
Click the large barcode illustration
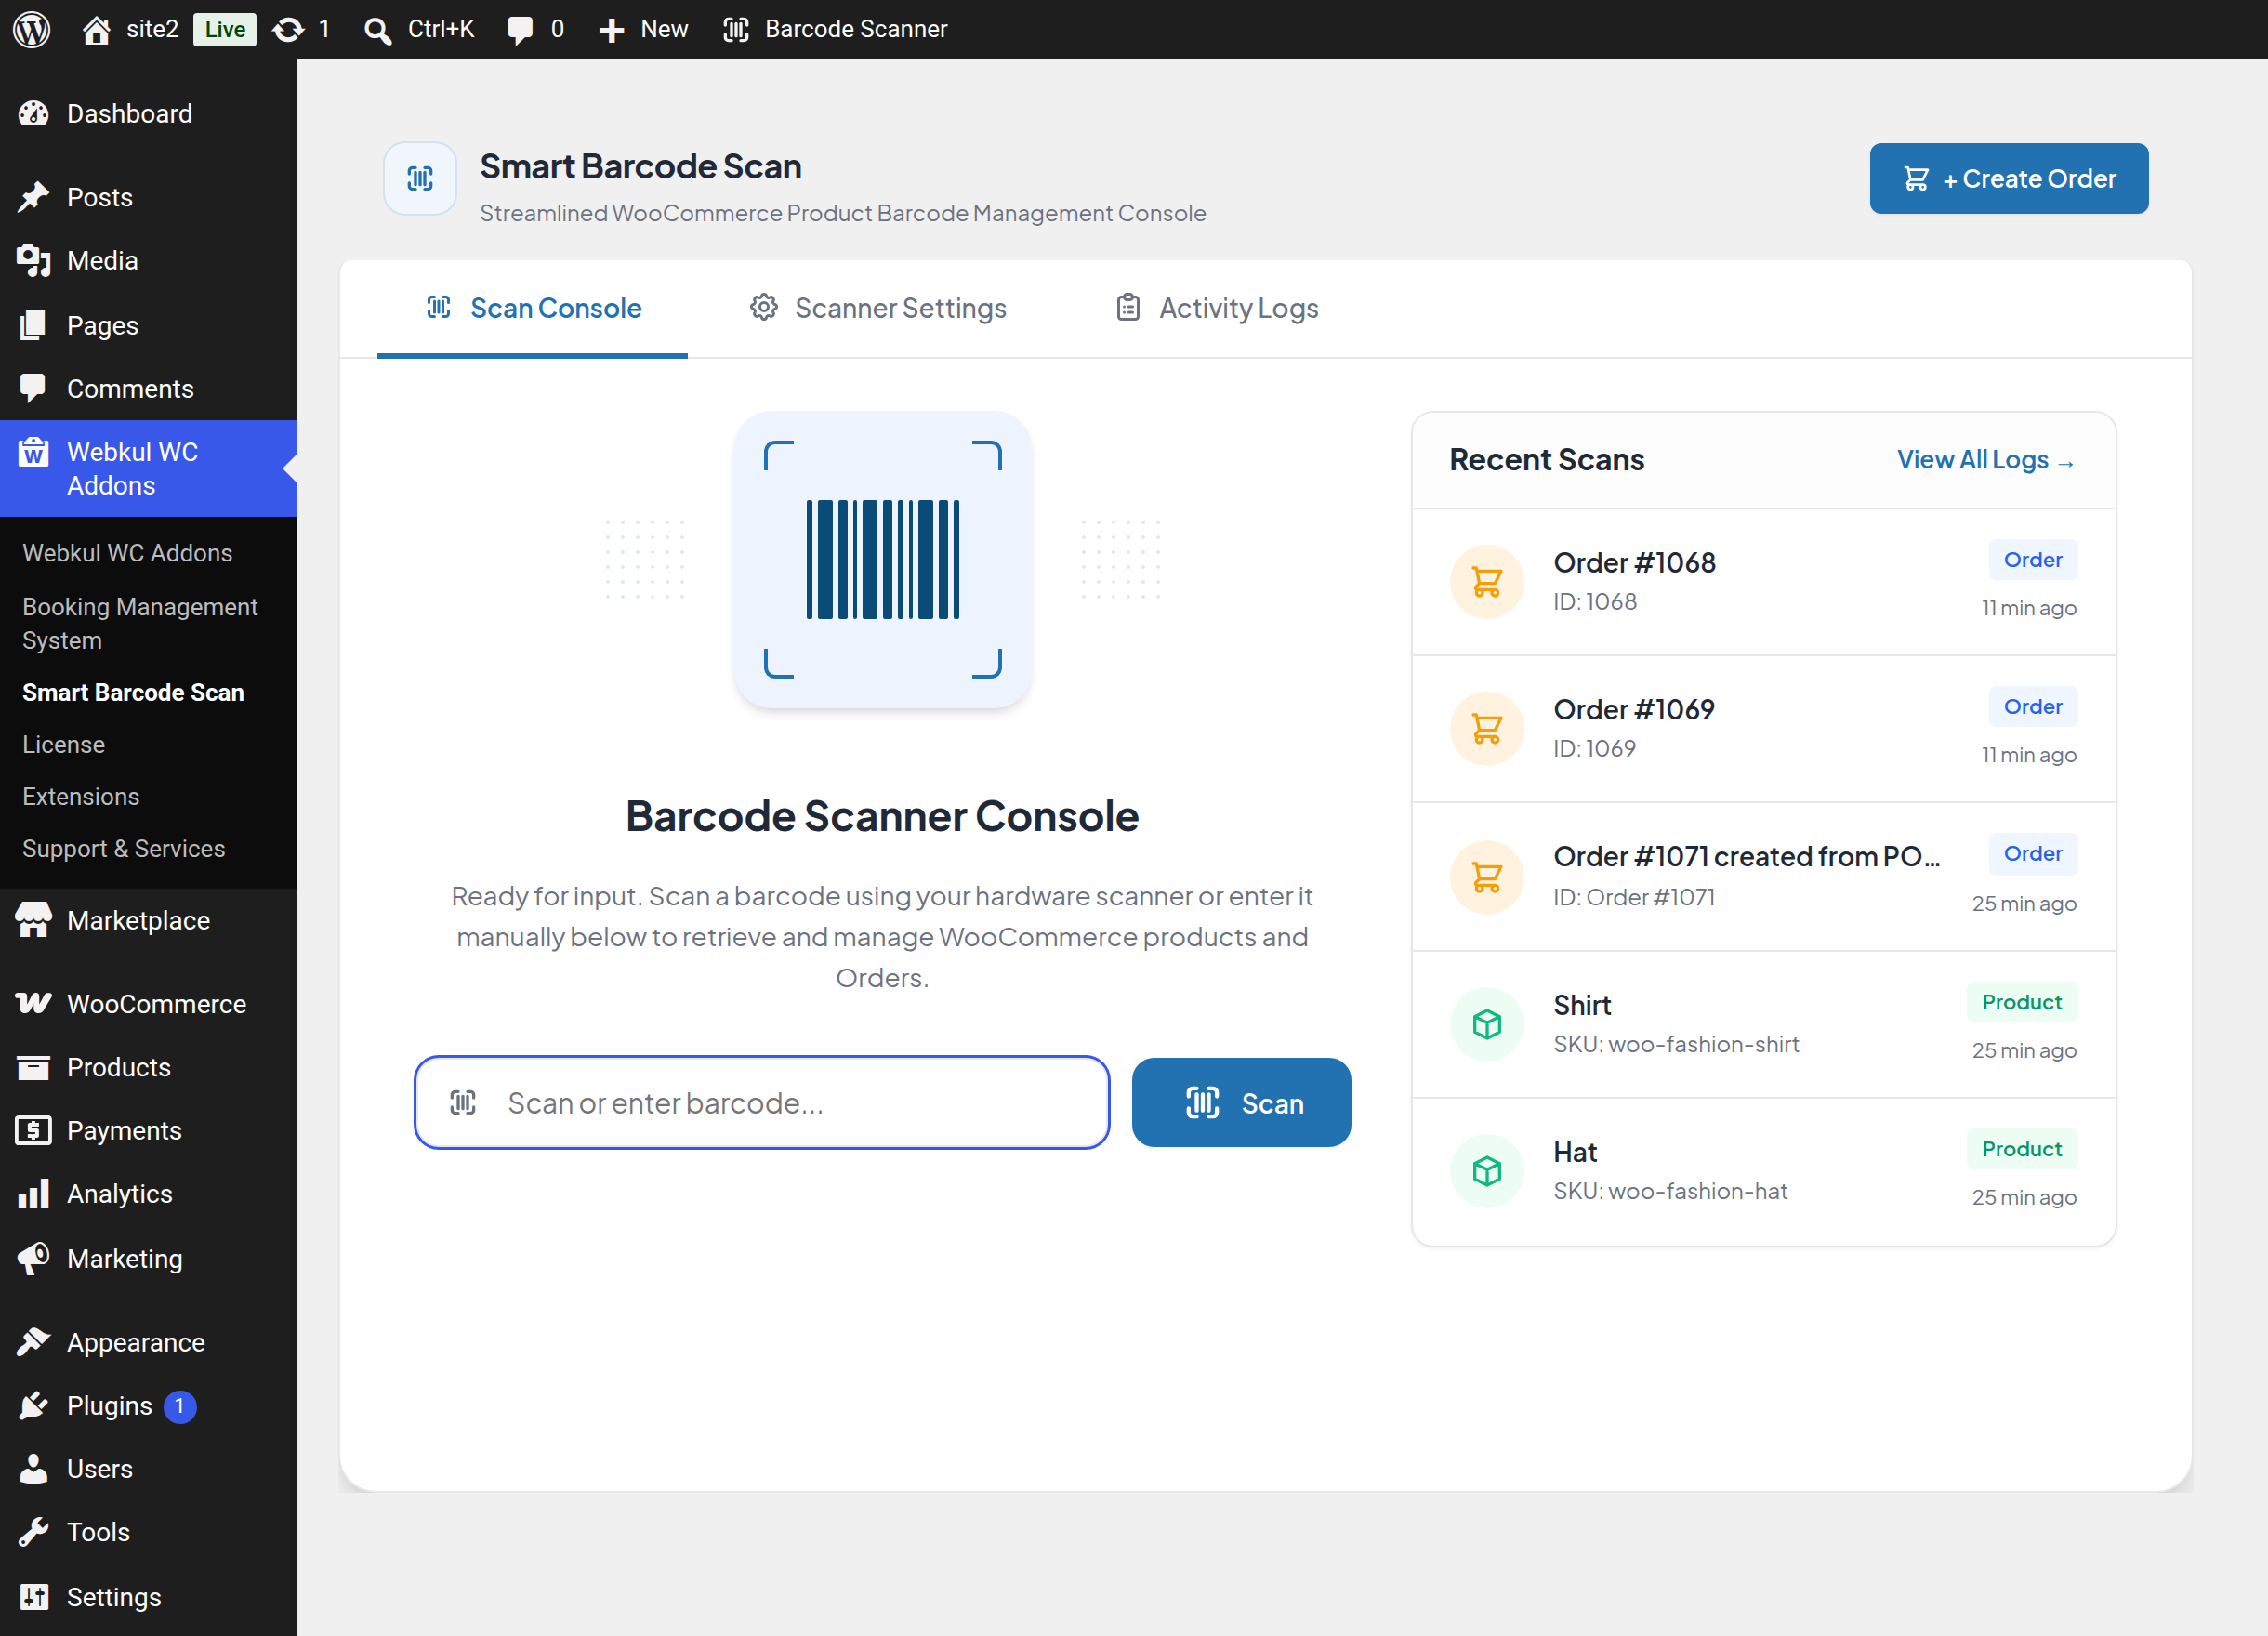pyautogui.click(x=882, y=560)
